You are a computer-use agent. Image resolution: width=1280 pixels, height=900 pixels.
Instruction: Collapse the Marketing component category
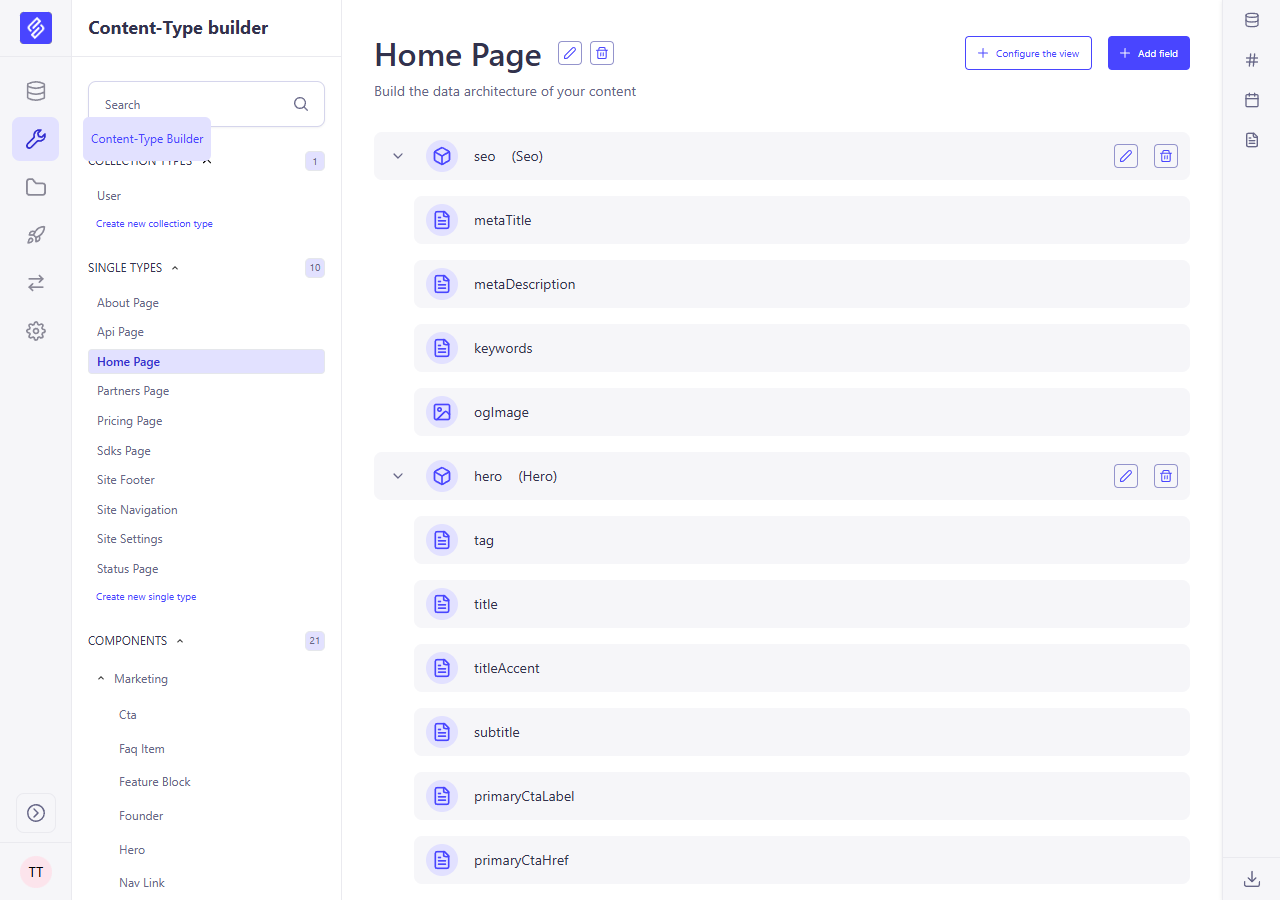coord(101,679)
